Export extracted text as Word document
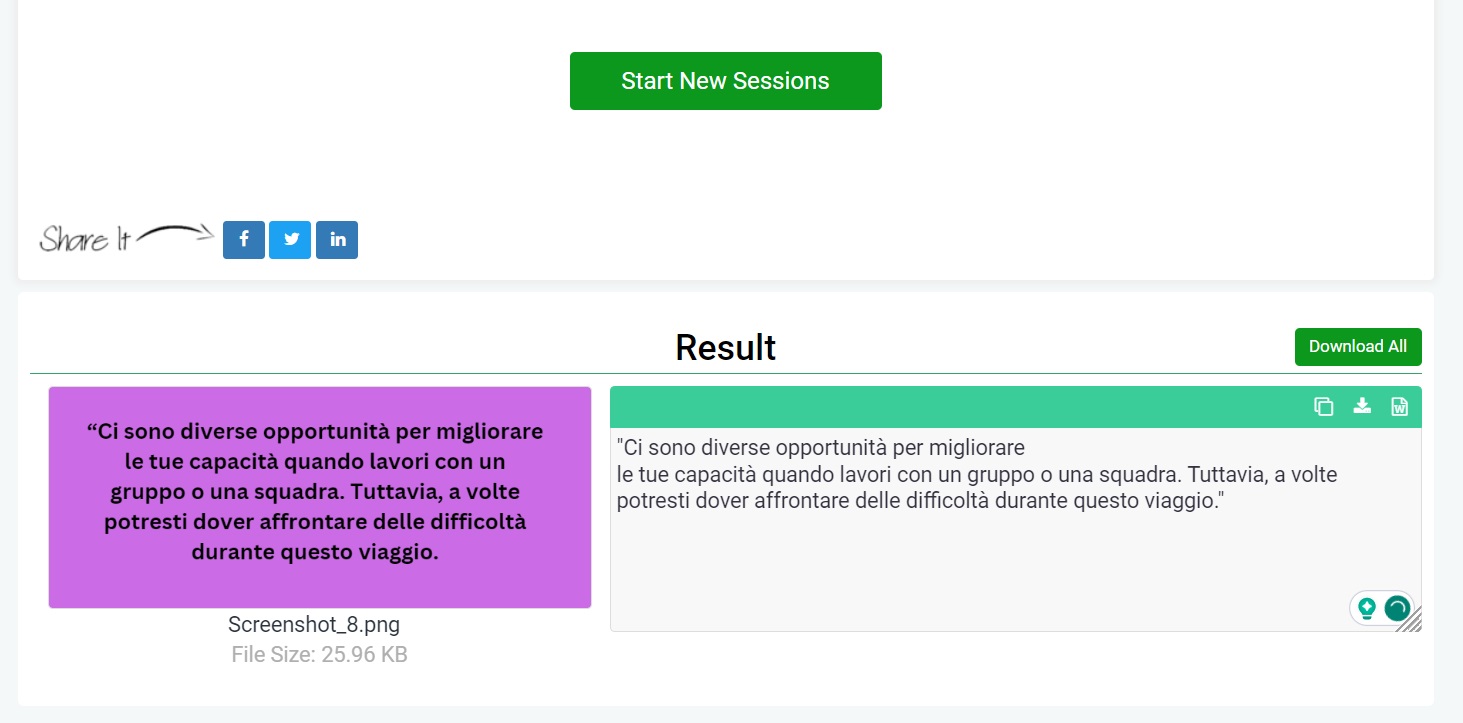Screen dimensions: 1463x723 (x=1400, y=407)
